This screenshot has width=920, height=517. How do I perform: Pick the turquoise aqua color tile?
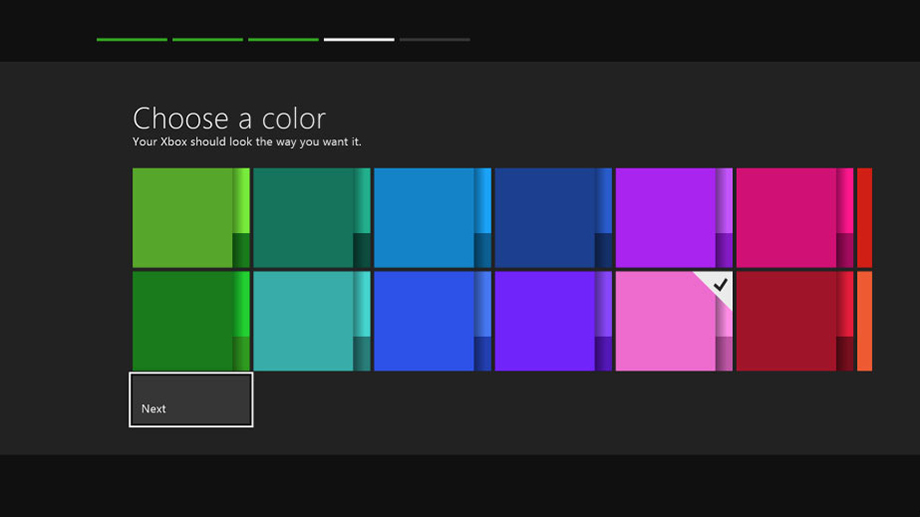coord(311,321)
